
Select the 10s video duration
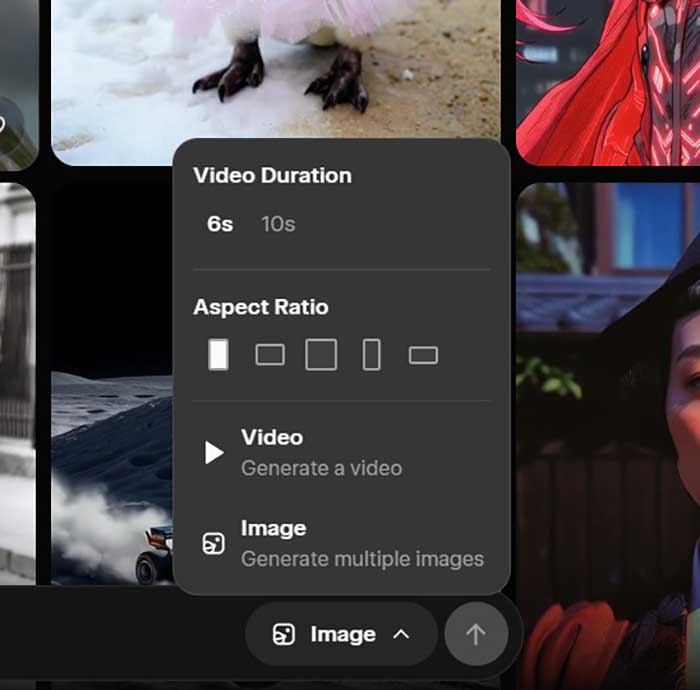[x=278, y=224]
